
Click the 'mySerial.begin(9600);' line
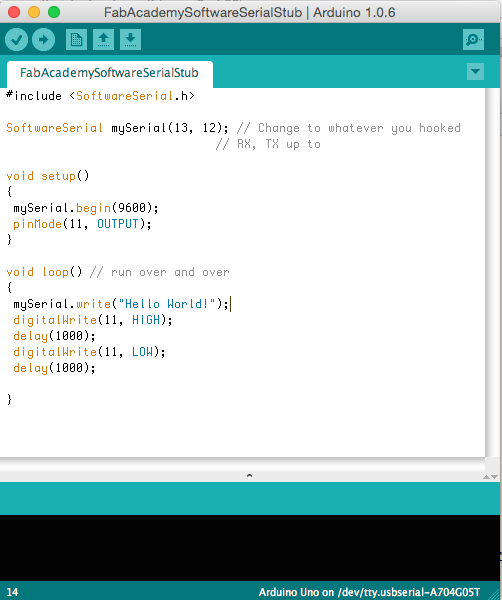coord(86,208)
